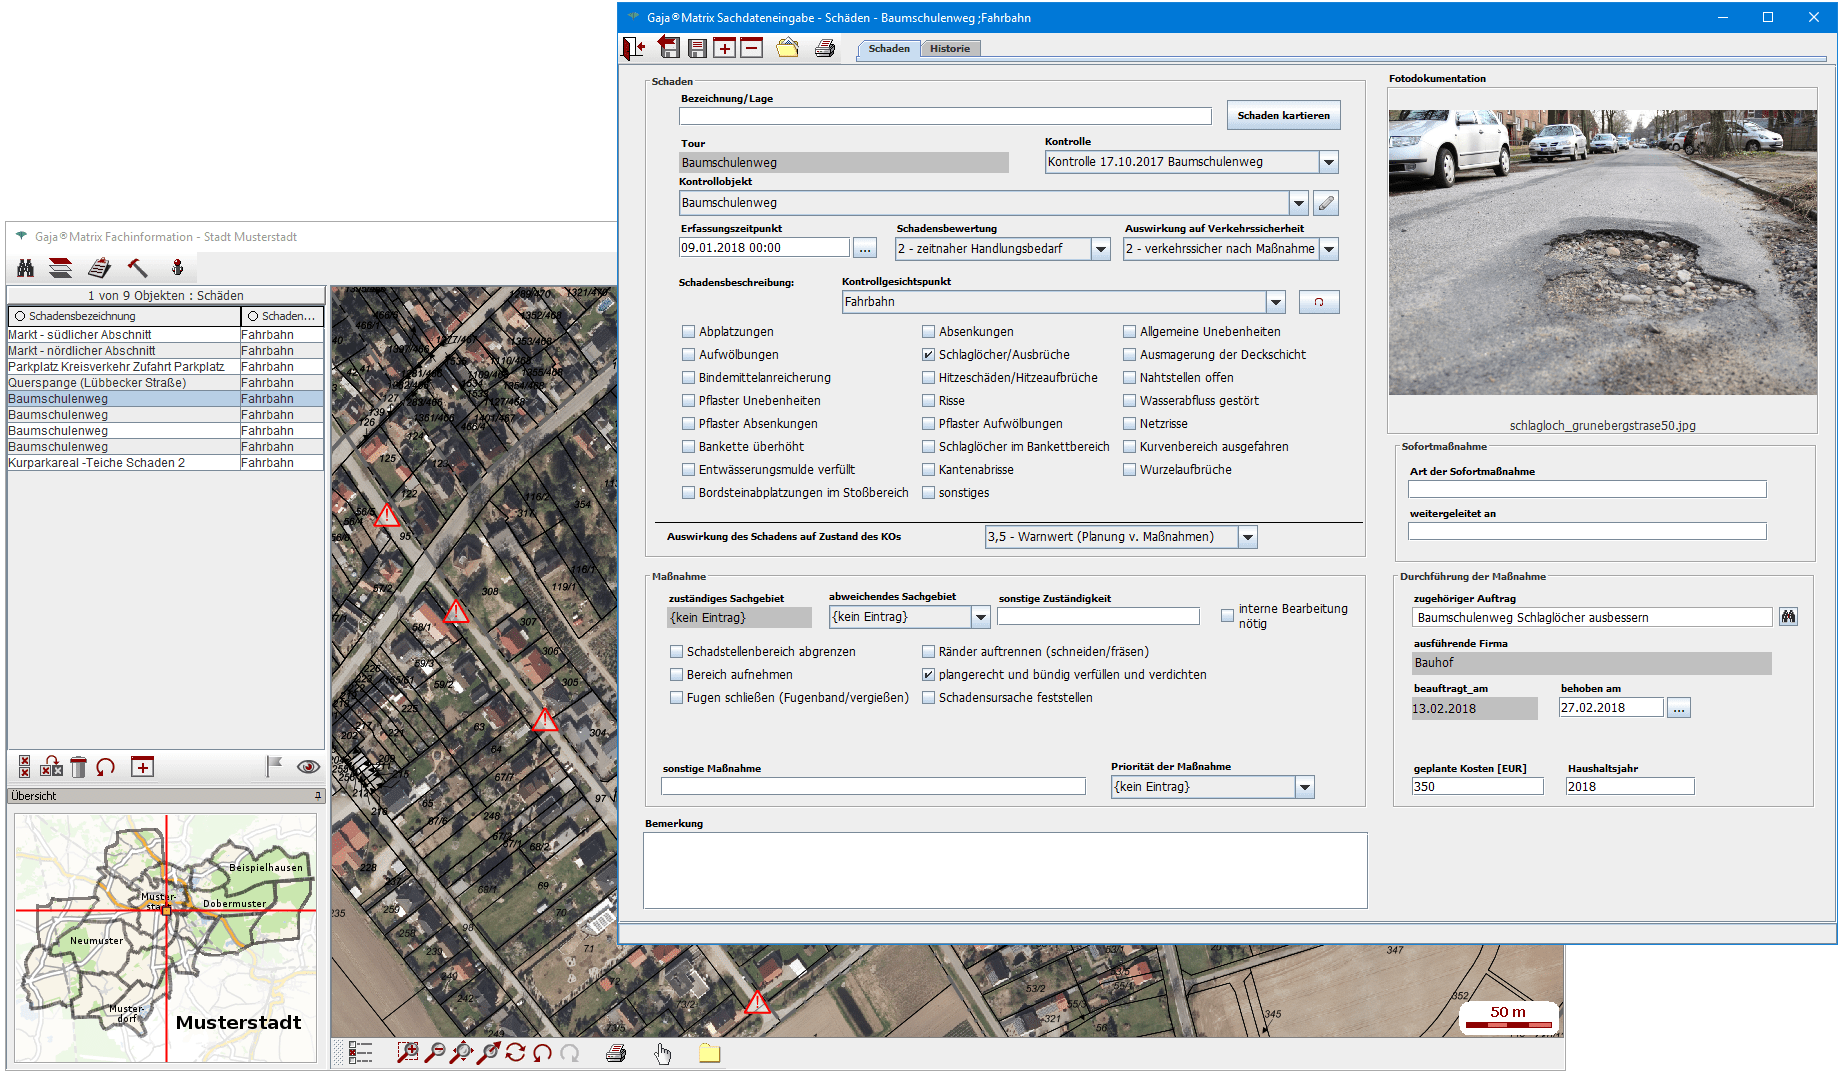This screenshot has width=1841, height=1077.
Task: Open the binoculars search tool in Fachinformation
Action: pos(26,268)
